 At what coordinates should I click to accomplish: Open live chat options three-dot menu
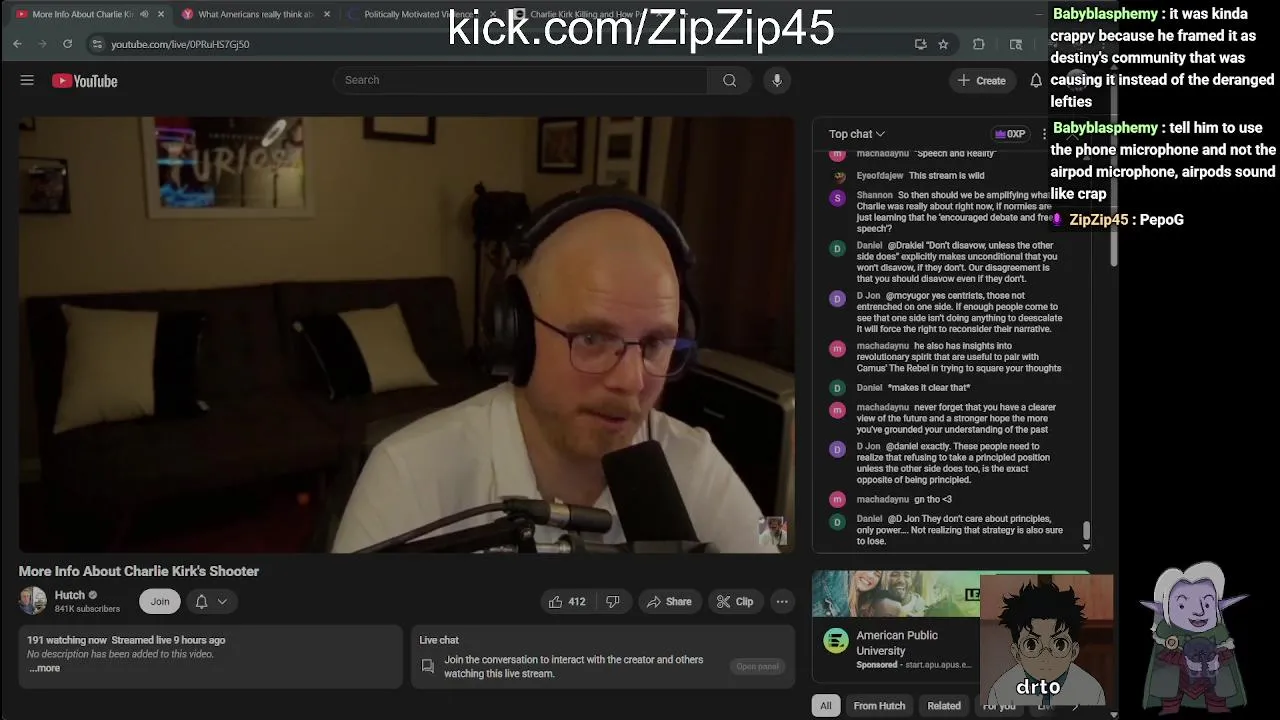(1044, 133)
